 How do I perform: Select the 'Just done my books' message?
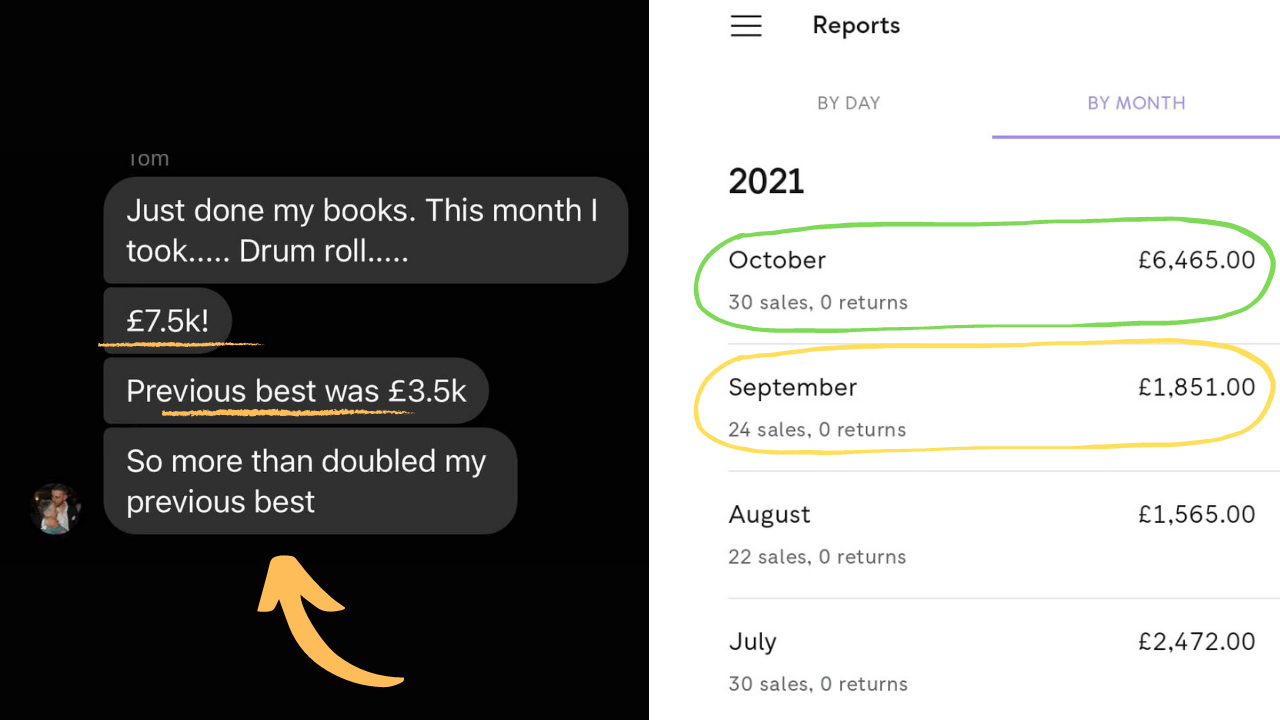[x=365, y=230]
